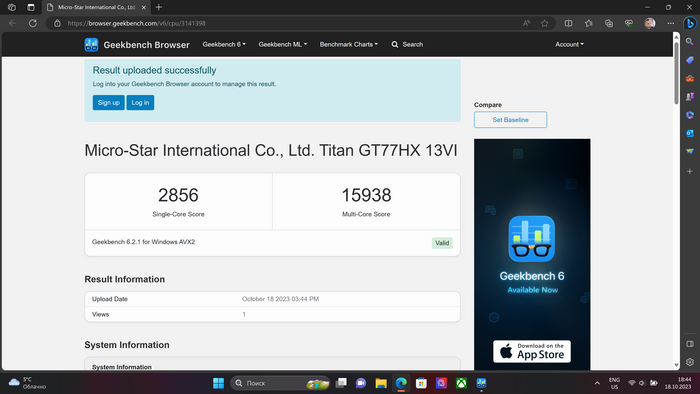Open Microsoft 365 icon in Edge sidebar
The width and height of the screenshot is (700, 394).
(x=690, y=115)
